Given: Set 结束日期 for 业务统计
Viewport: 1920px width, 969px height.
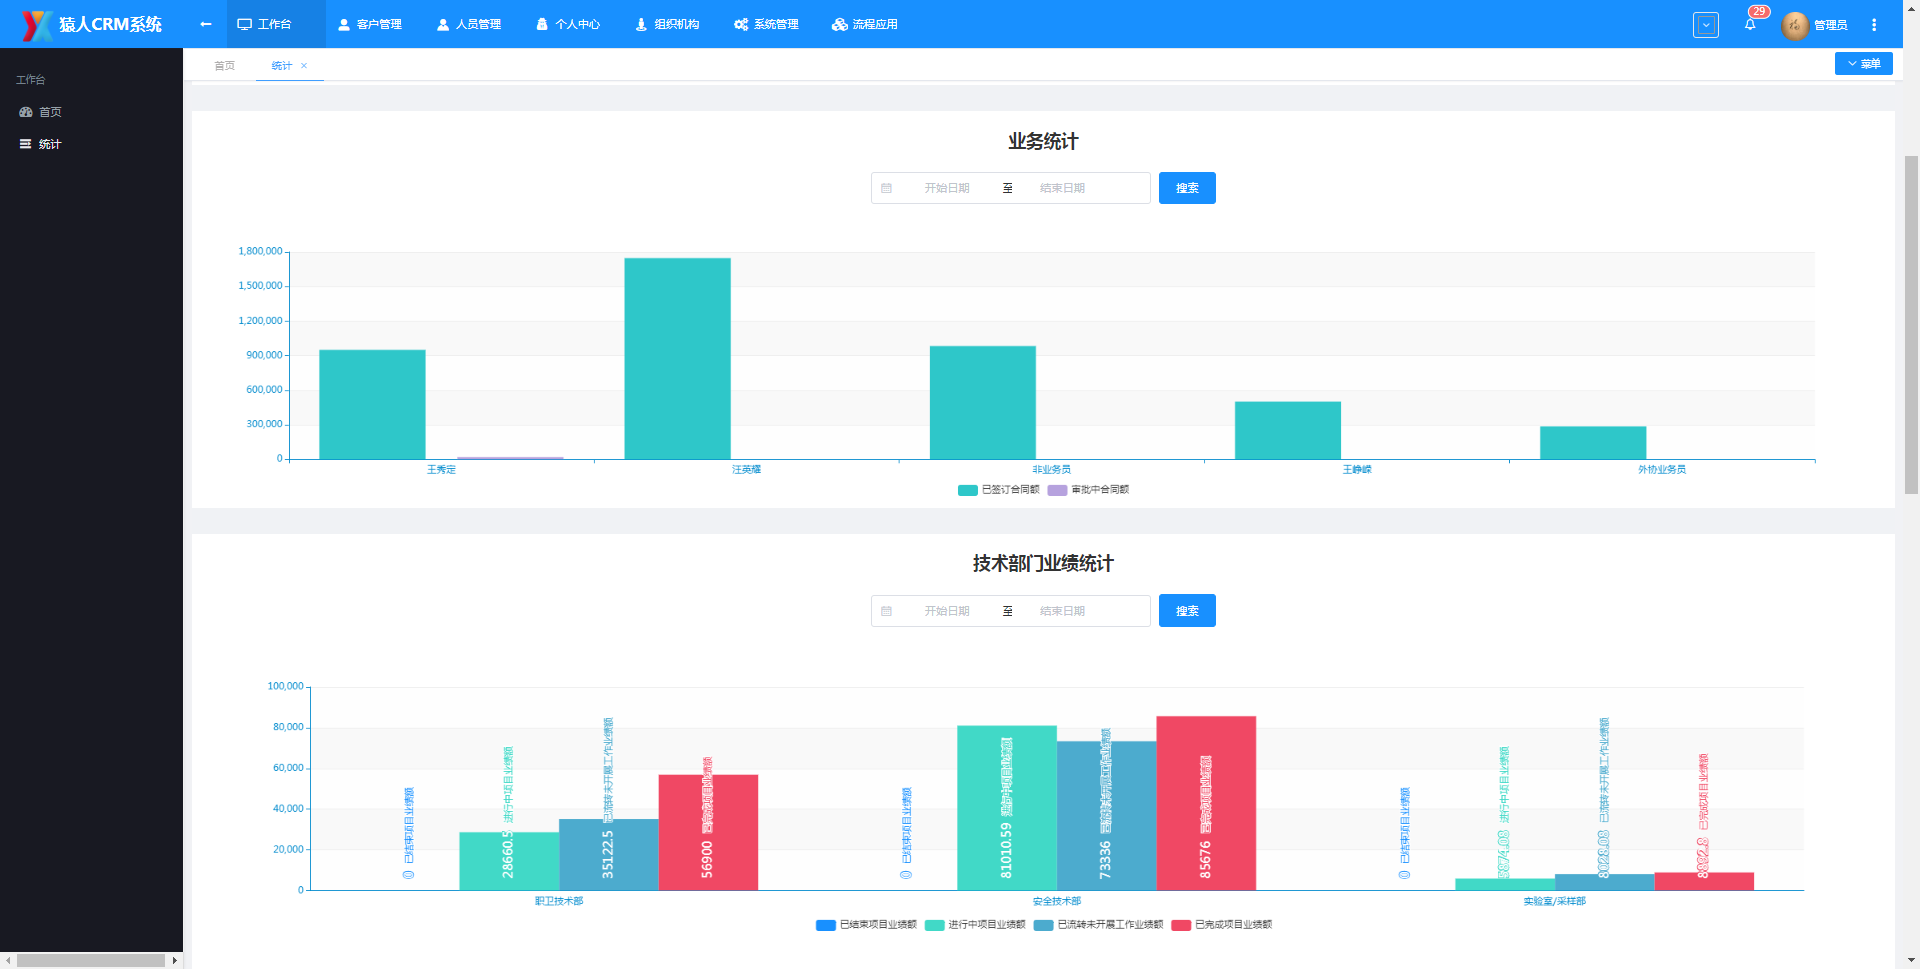Looking at the screenshot, I should 1062,188.
